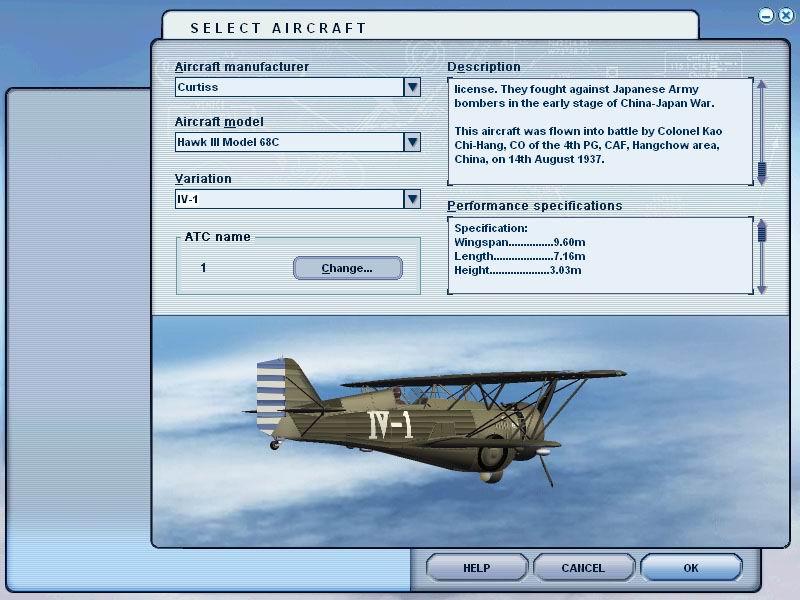Click inside the Description text box
The width and height of the screenshot is (800, 600).
(x=598, y=131)
